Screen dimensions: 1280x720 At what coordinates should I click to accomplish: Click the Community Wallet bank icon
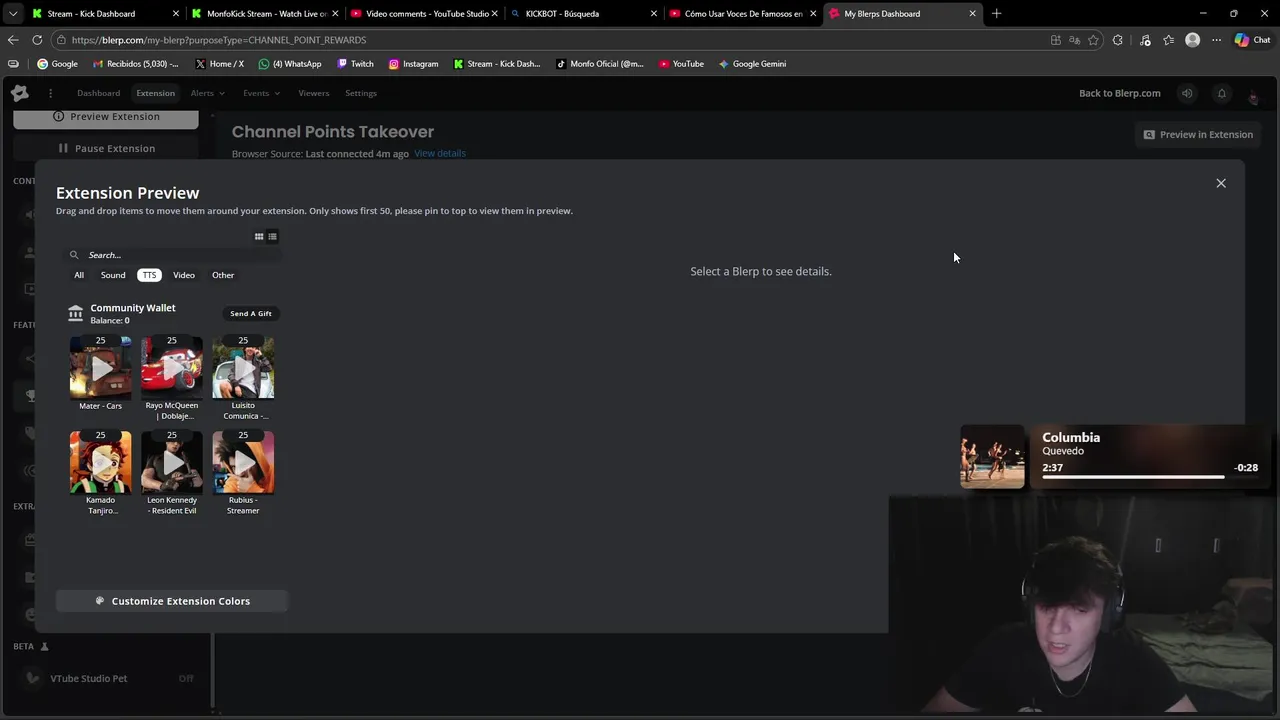coord(75,313)
